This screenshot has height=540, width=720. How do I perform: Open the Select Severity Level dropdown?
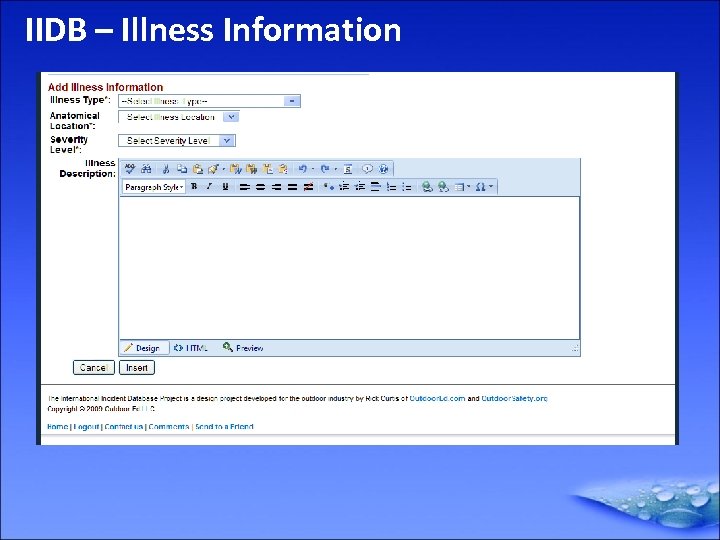pos(177,141)
